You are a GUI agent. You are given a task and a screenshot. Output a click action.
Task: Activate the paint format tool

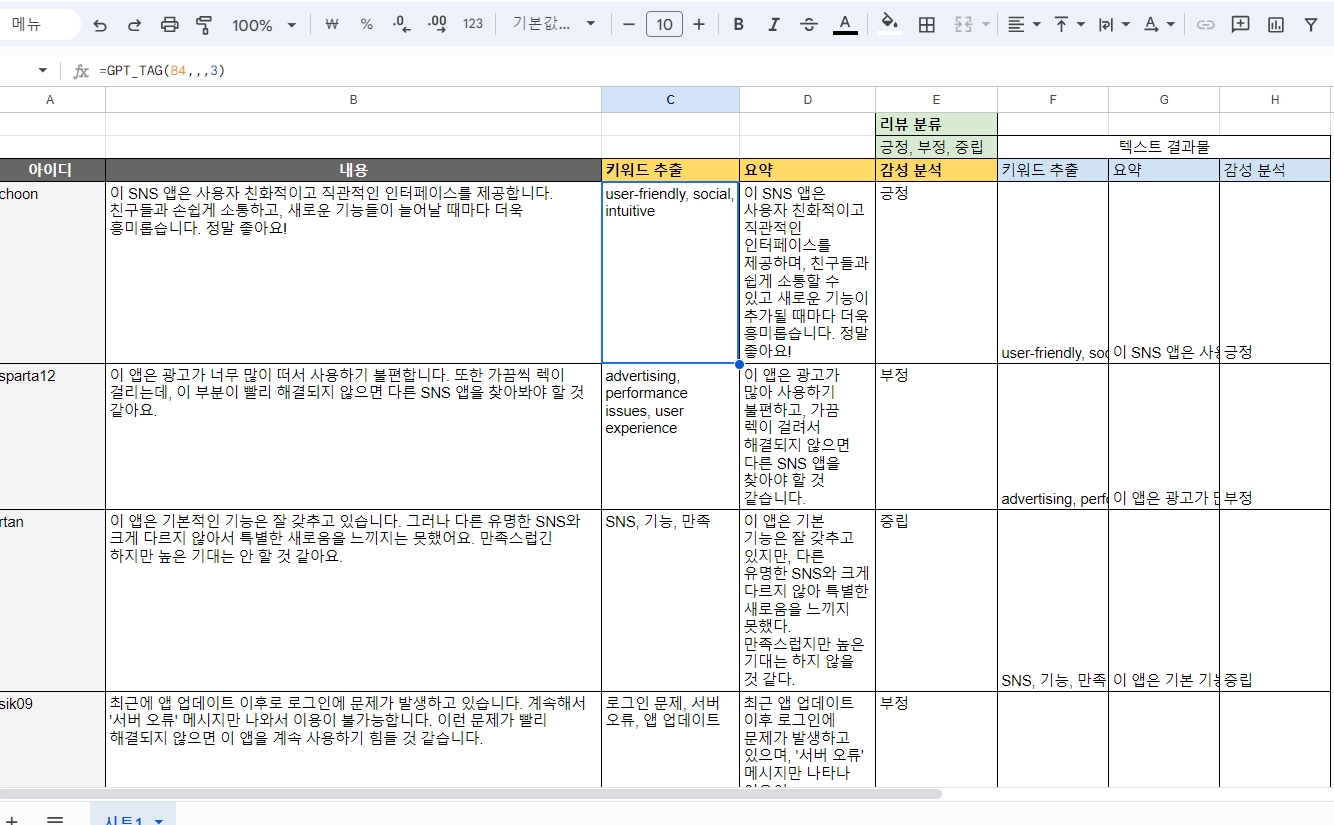(204, 25)
